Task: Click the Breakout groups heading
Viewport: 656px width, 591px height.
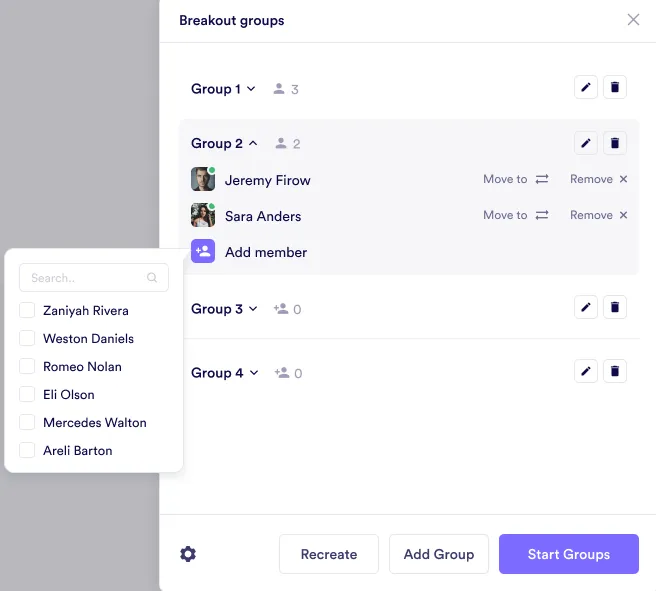Action: 232,20
